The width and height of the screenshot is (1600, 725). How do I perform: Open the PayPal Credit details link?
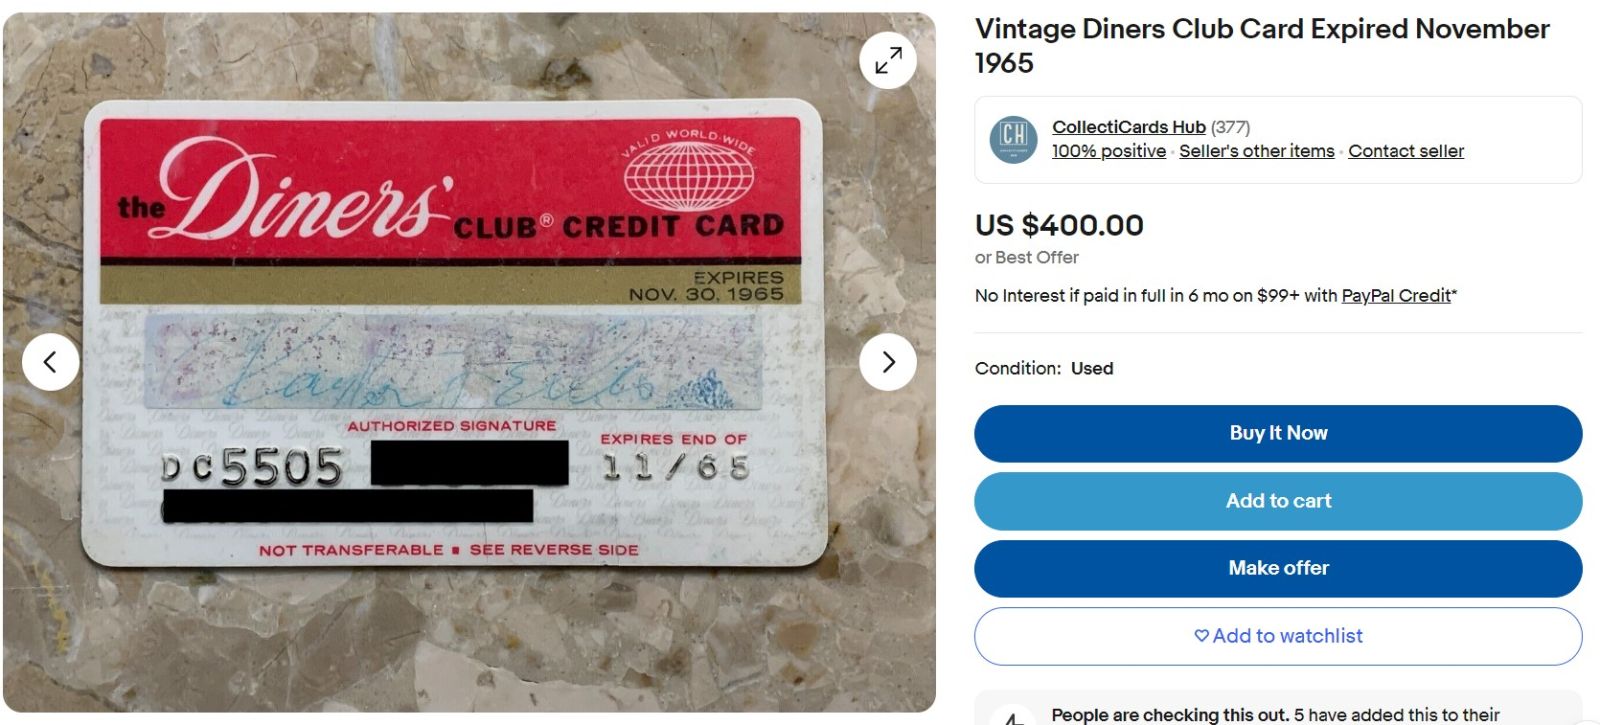[1395, 295]
